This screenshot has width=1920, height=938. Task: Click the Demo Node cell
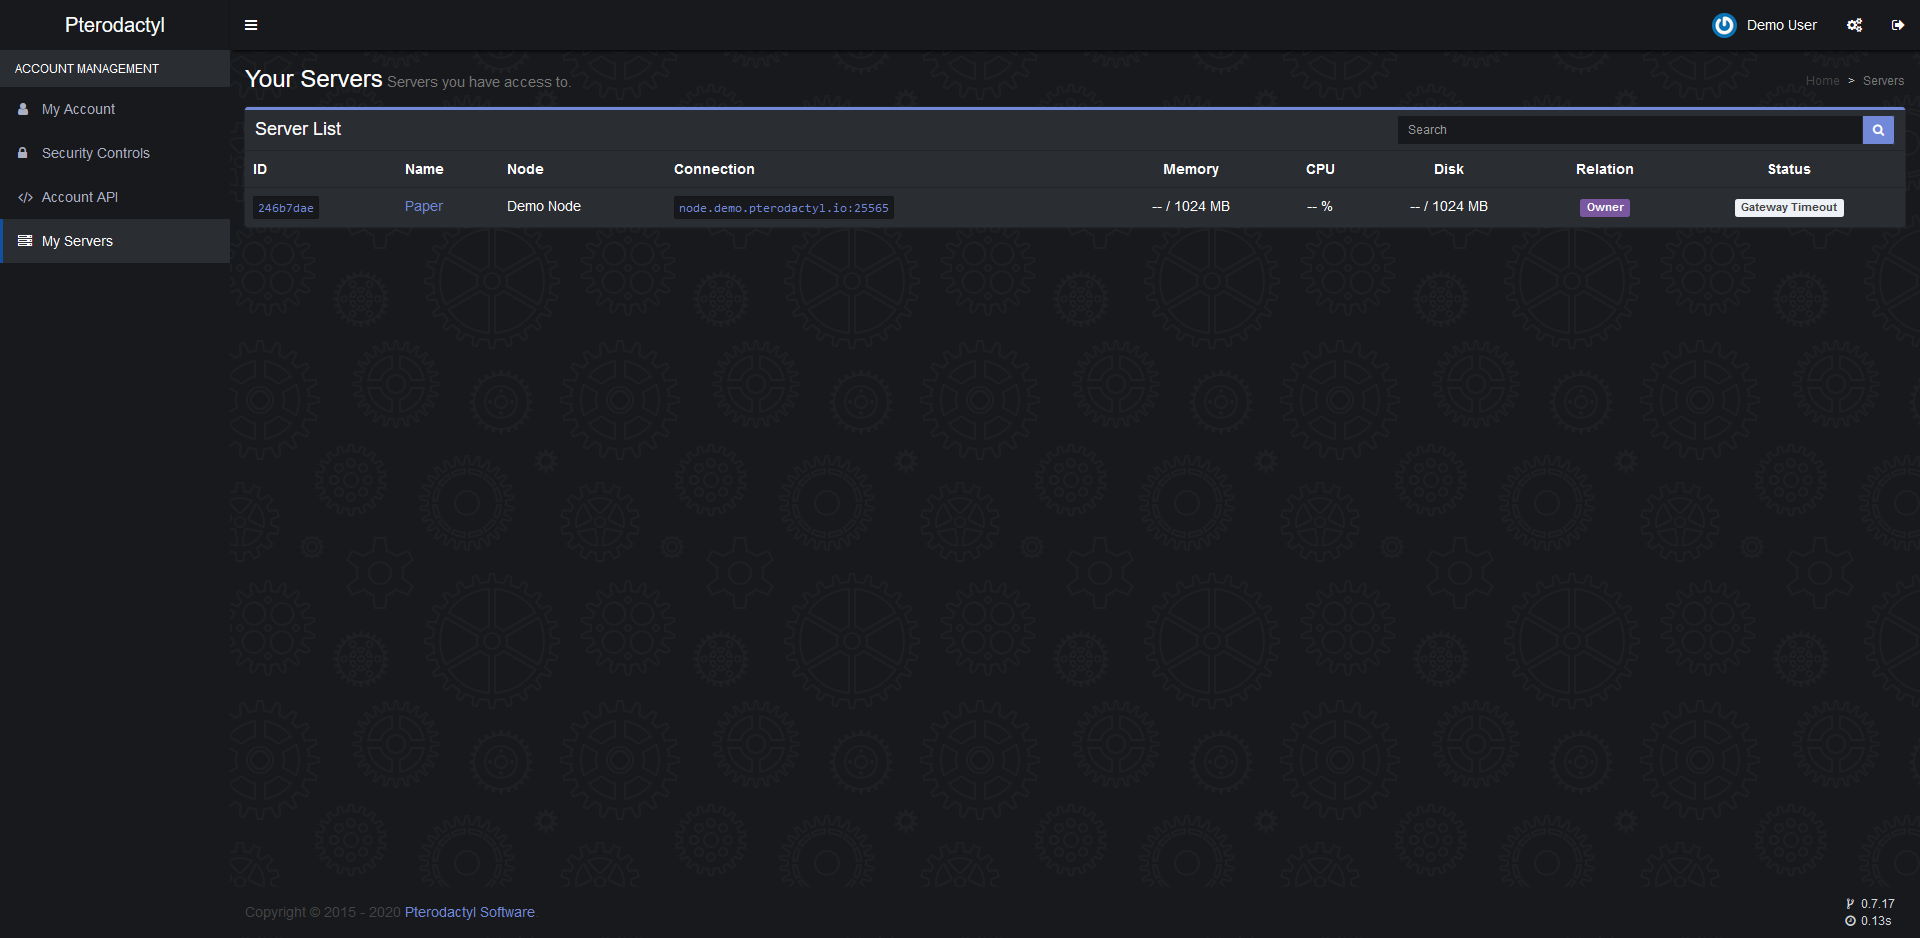pyautogui.click(x=544, y=206)
